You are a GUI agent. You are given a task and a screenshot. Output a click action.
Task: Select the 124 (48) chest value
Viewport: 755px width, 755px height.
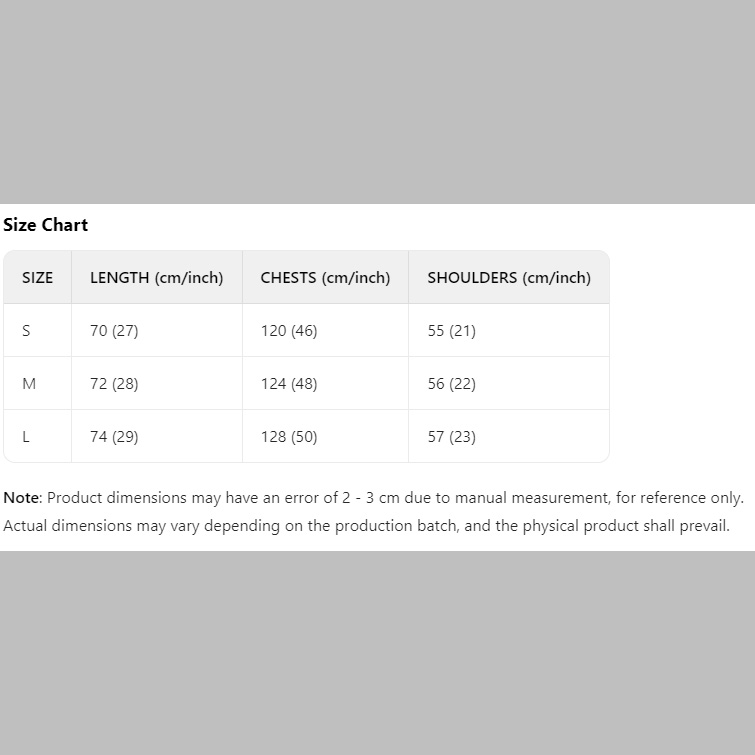(x=289, y=384)
